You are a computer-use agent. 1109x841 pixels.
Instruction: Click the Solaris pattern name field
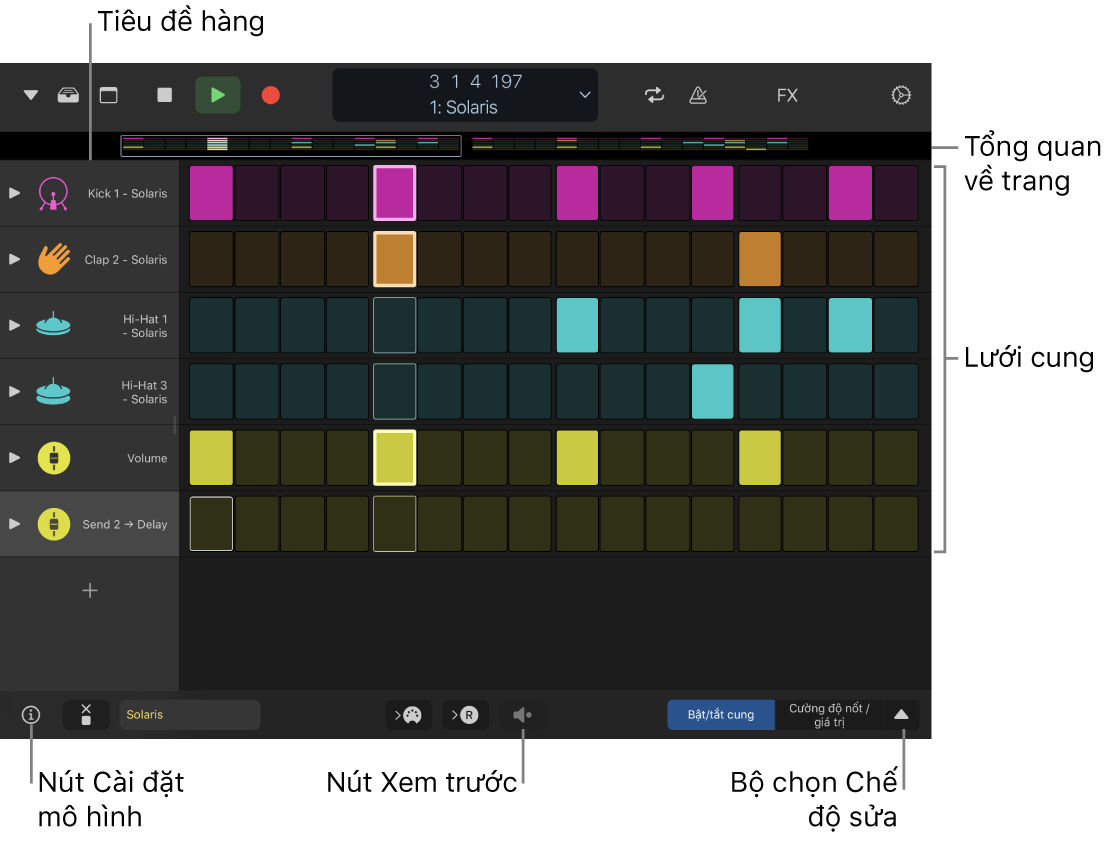point(190,714)
